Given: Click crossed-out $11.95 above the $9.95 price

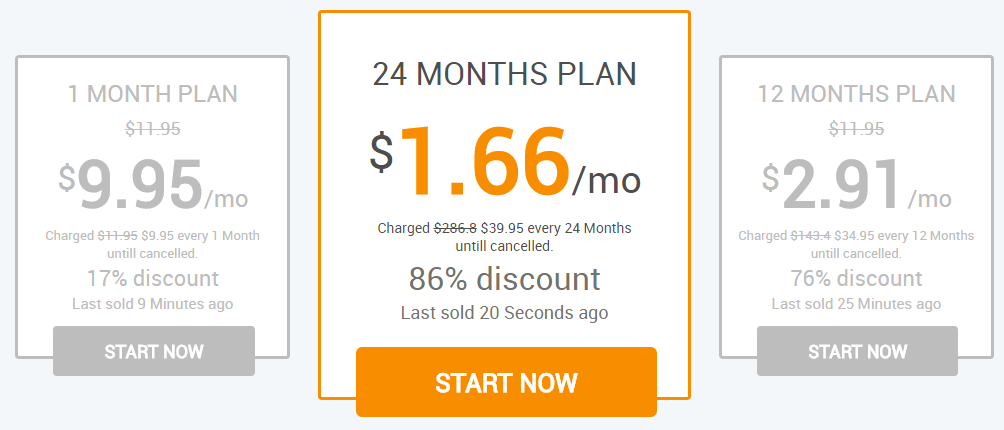Looking at the screenshot, I should pyautogui.click(x=153, y=128).
